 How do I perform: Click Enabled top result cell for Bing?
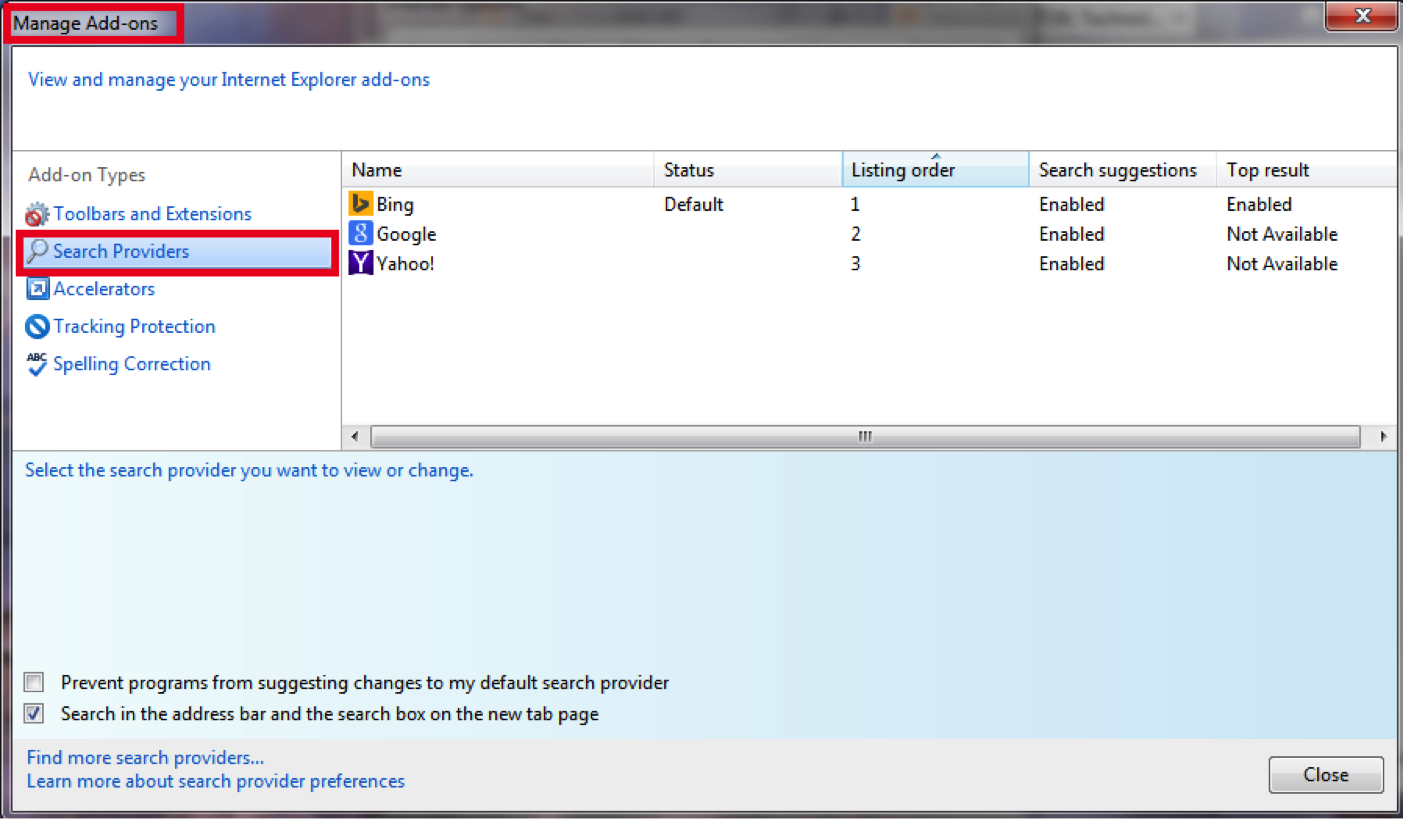coord(1259,204)
